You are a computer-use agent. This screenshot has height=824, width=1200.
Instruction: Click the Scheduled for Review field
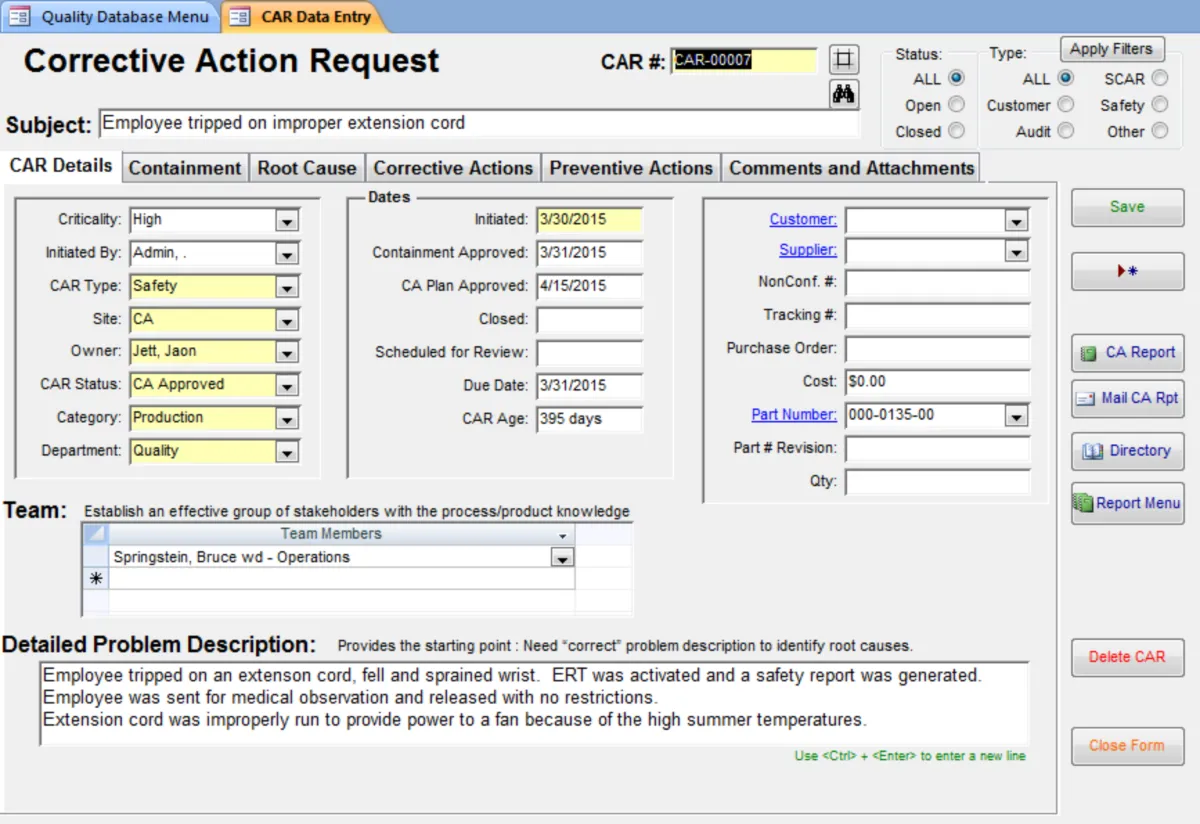(x=589, y=353)
